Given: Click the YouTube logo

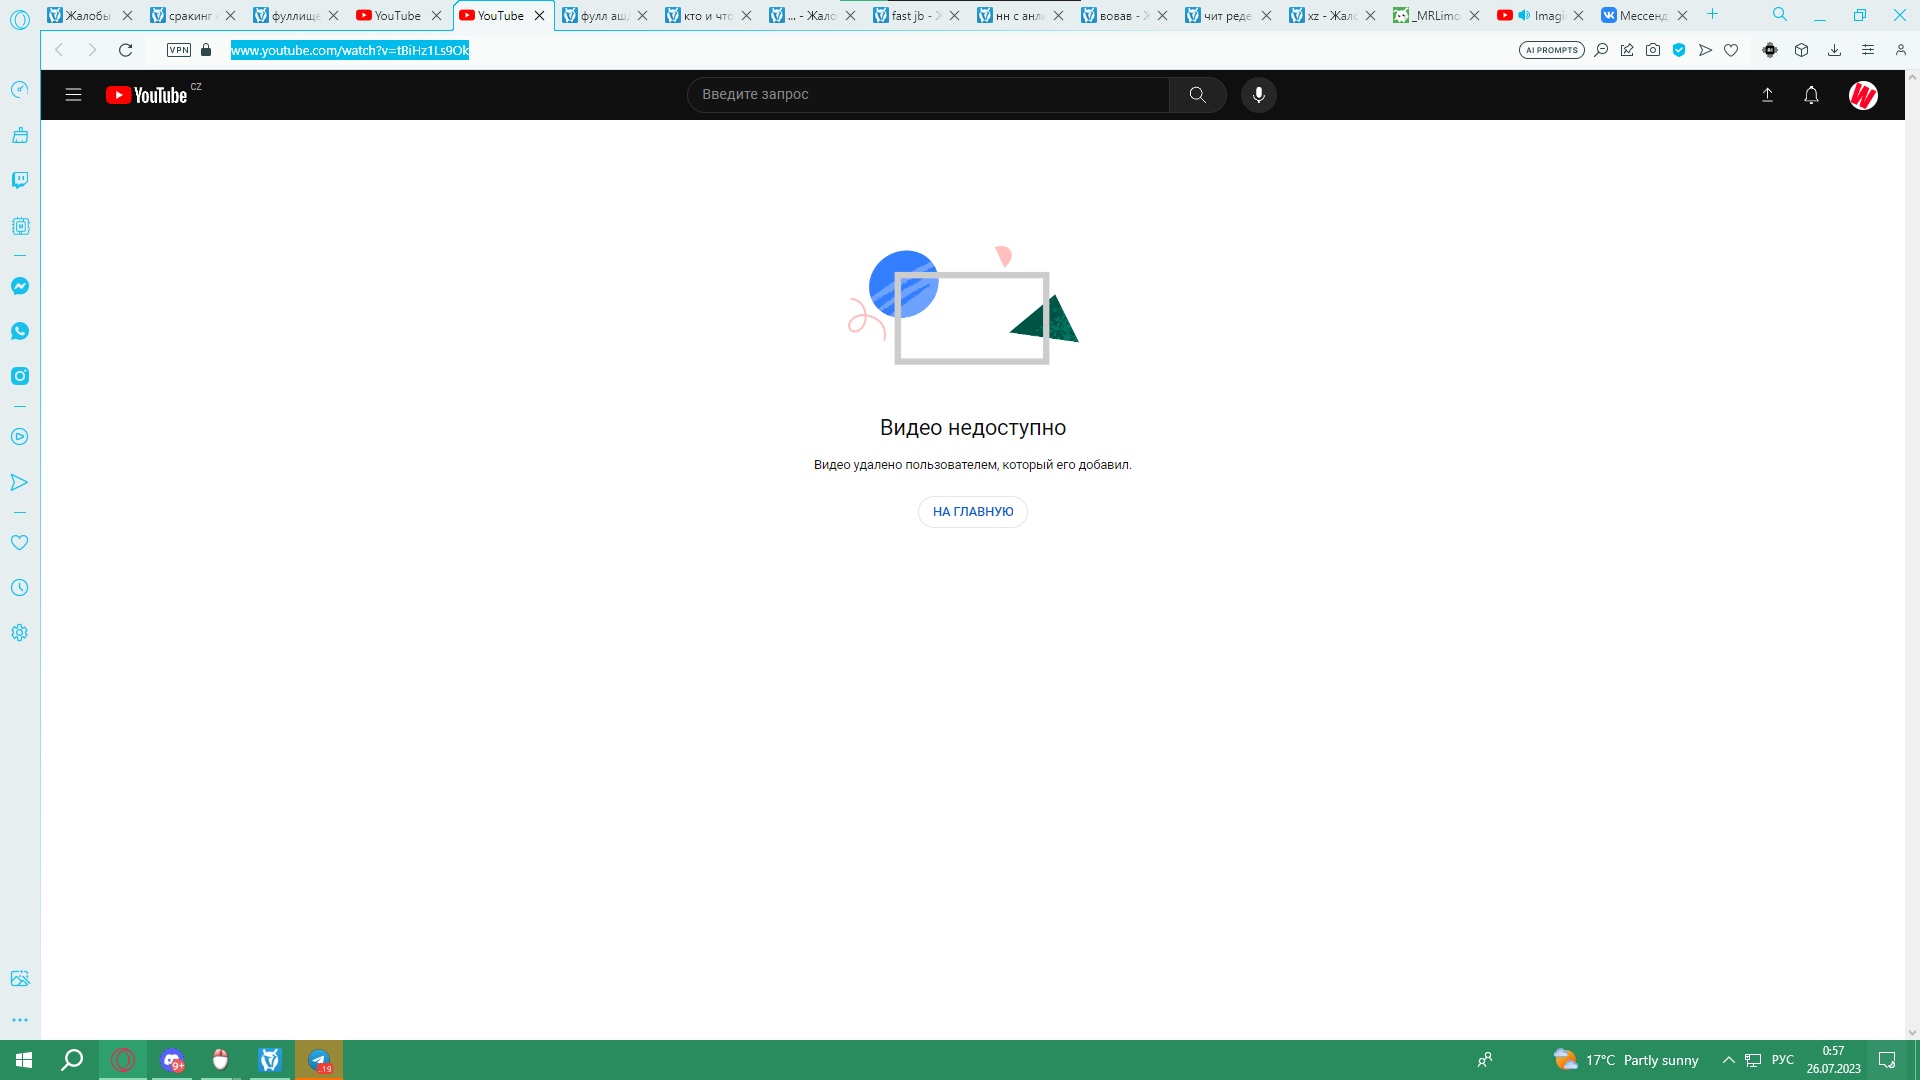Looking at the screenshot, I should pyautogui.click(x=147, y=95).
